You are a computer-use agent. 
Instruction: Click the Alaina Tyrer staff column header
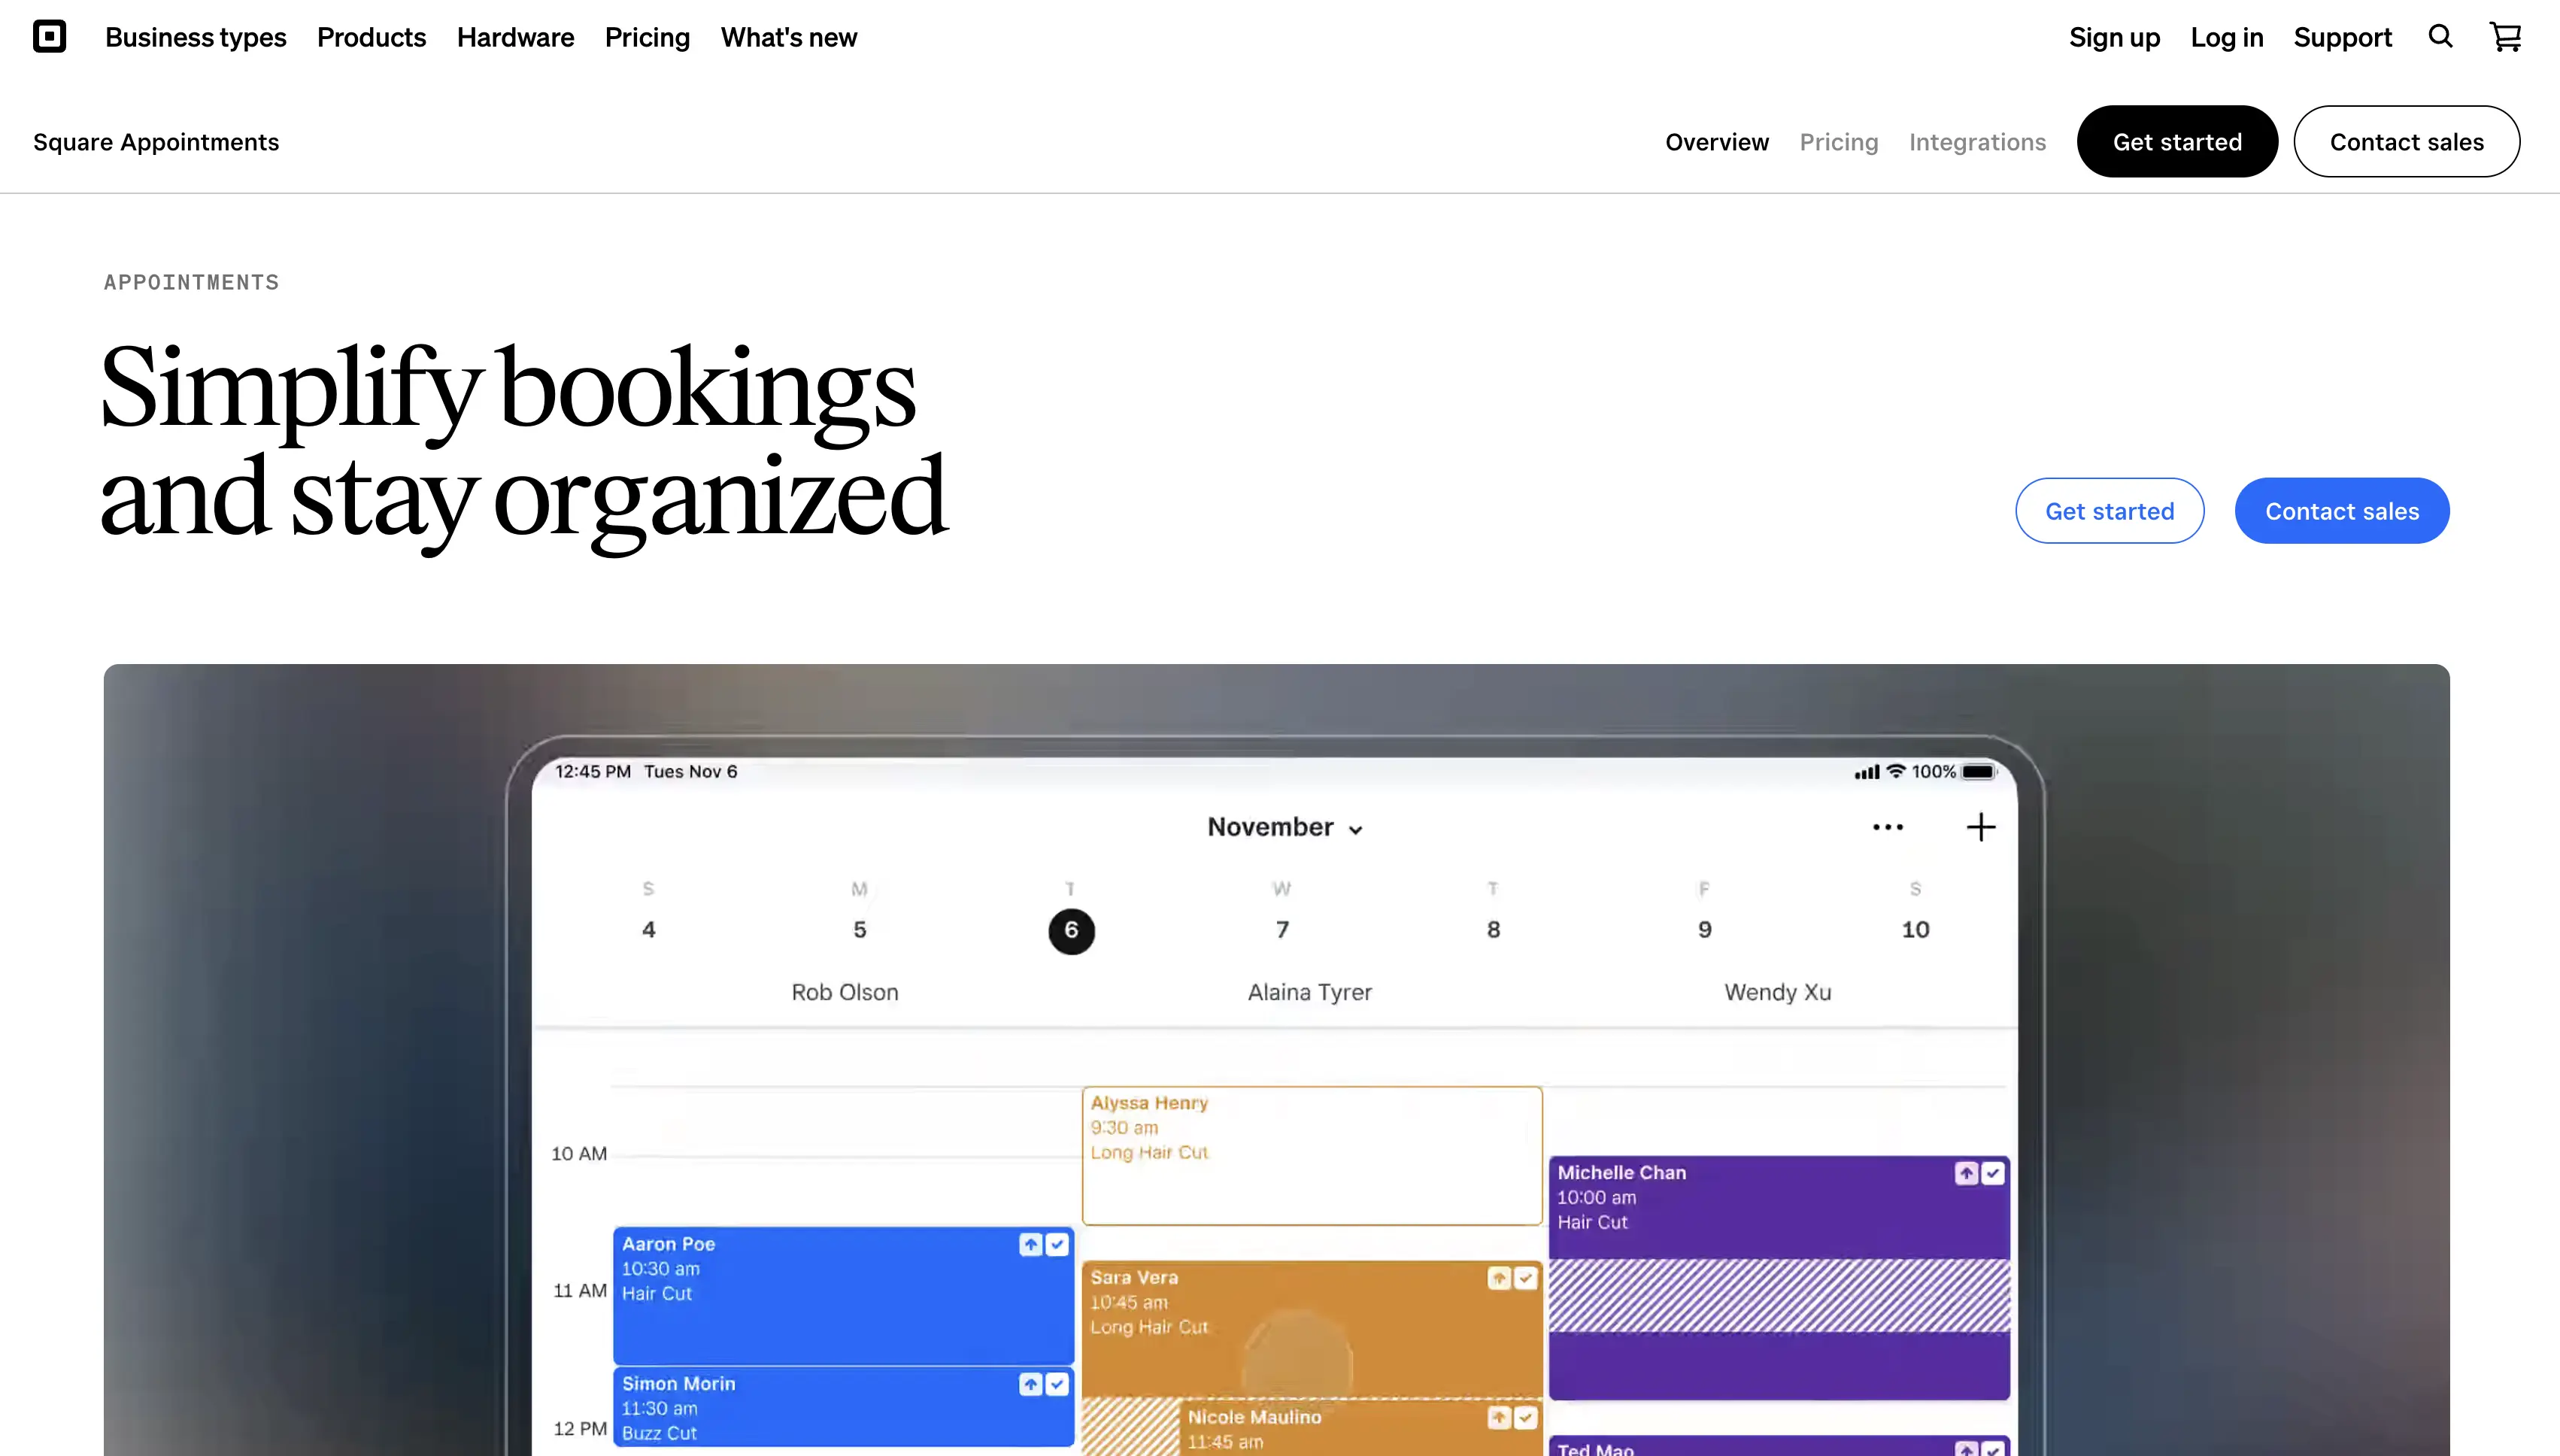(x=1309, y=992)
